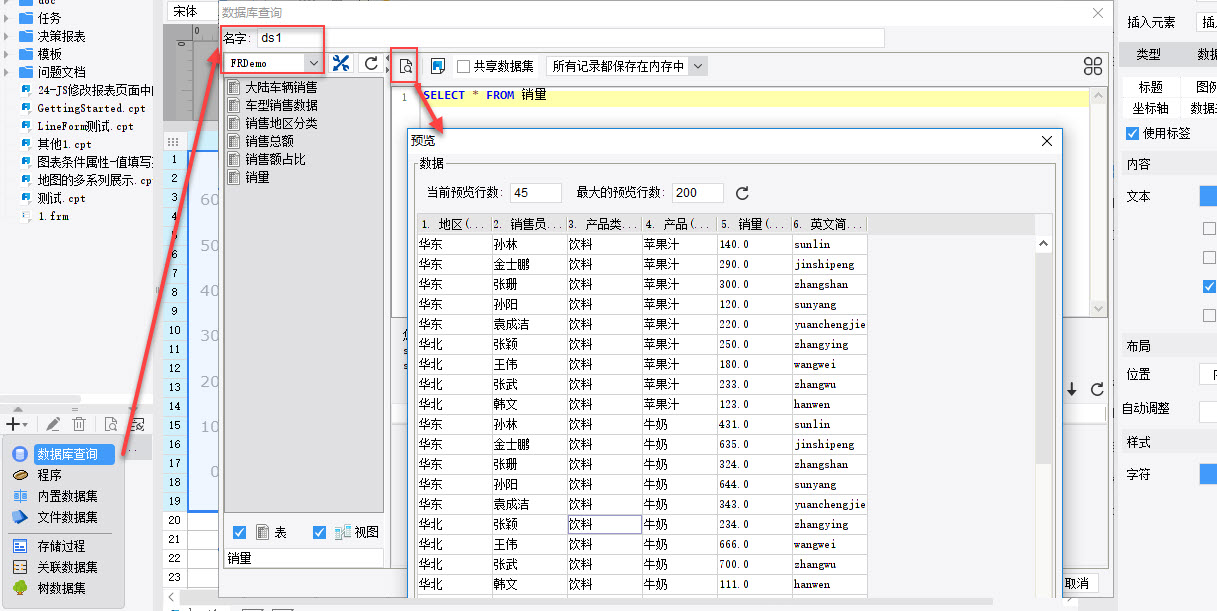
Task: Uncheck the 表 tables checkbox
Action: pos(239,532)
